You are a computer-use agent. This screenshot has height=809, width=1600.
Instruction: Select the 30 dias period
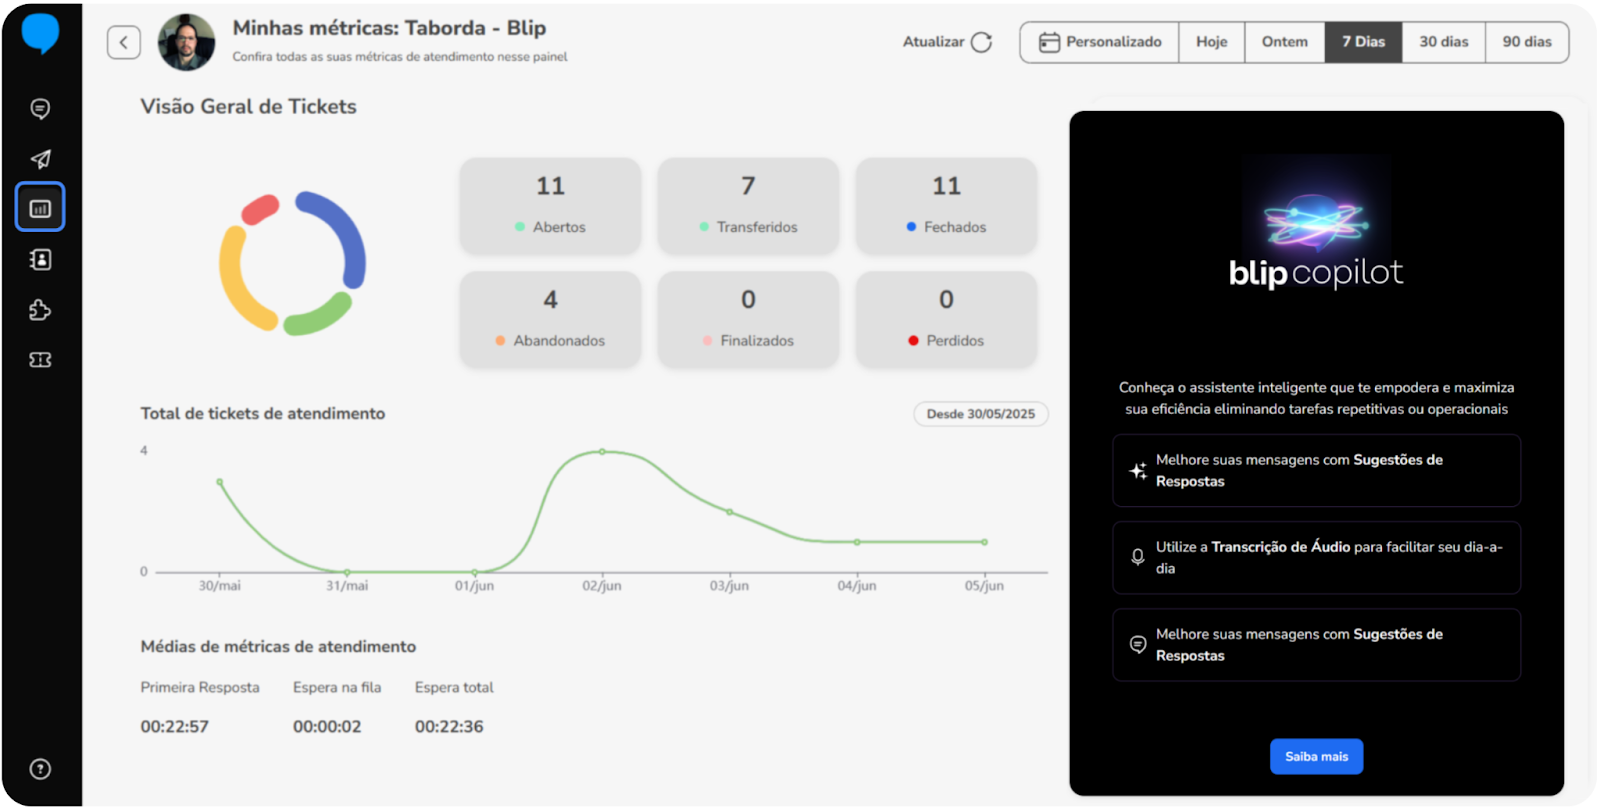1443,42
